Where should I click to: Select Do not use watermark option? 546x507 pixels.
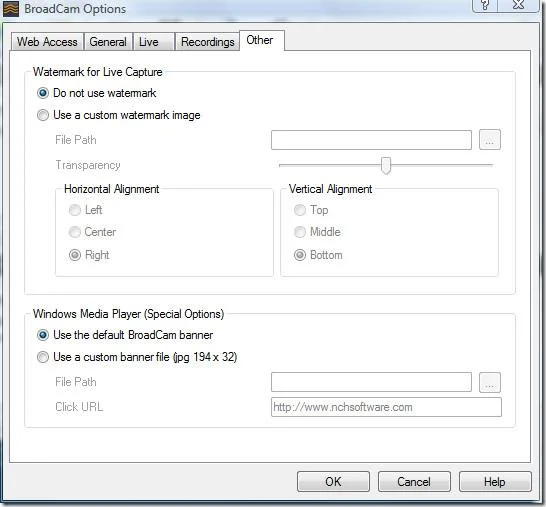click(x=96, y=93)
